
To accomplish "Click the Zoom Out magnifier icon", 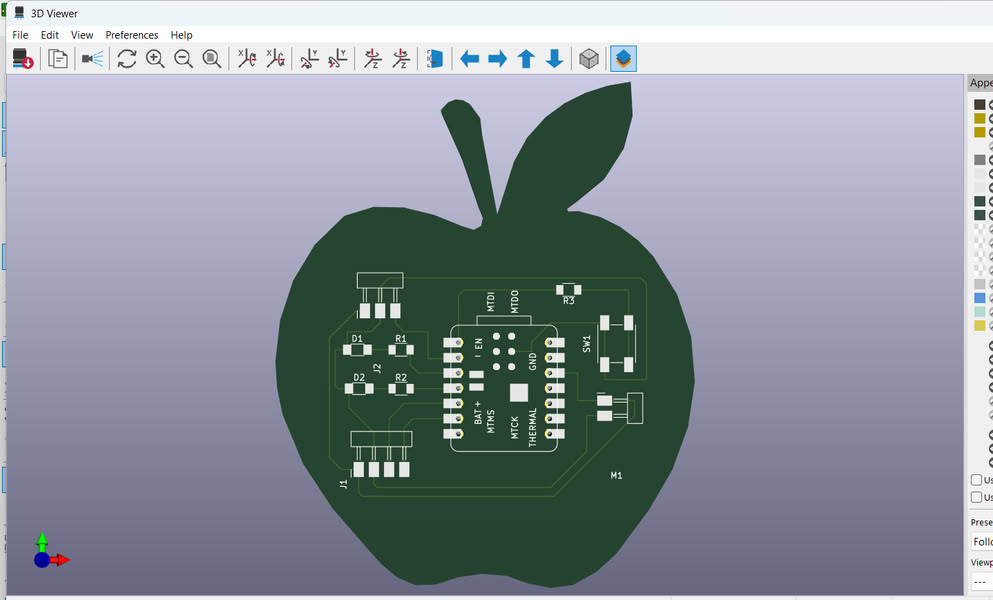I will click(x=184, y=59).
